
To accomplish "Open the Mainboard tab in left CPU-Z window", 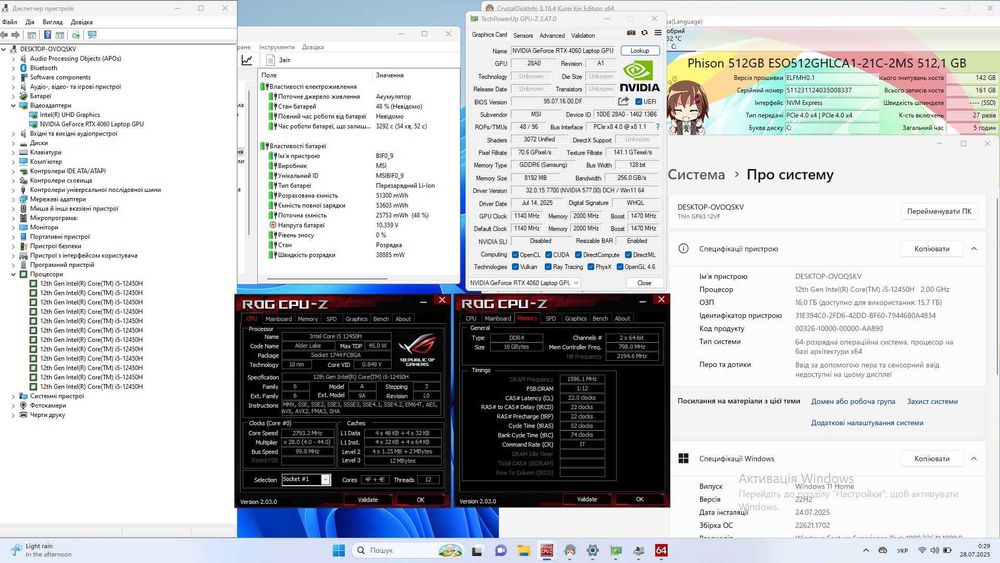I will point(278,319).
